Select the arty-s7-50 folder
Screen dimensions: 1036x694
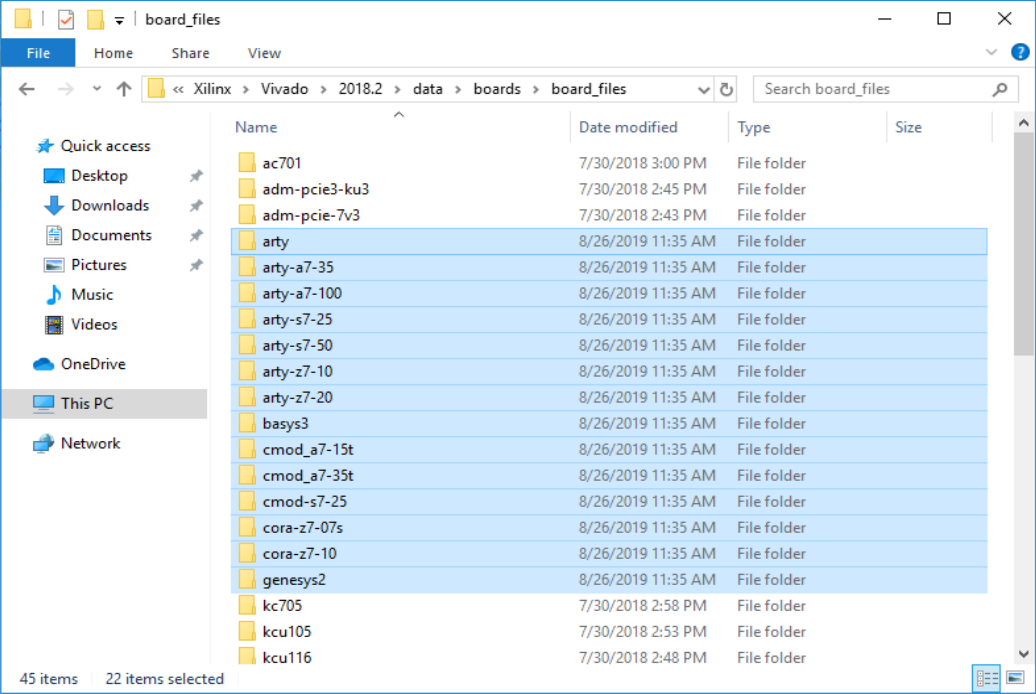point(609,346)
